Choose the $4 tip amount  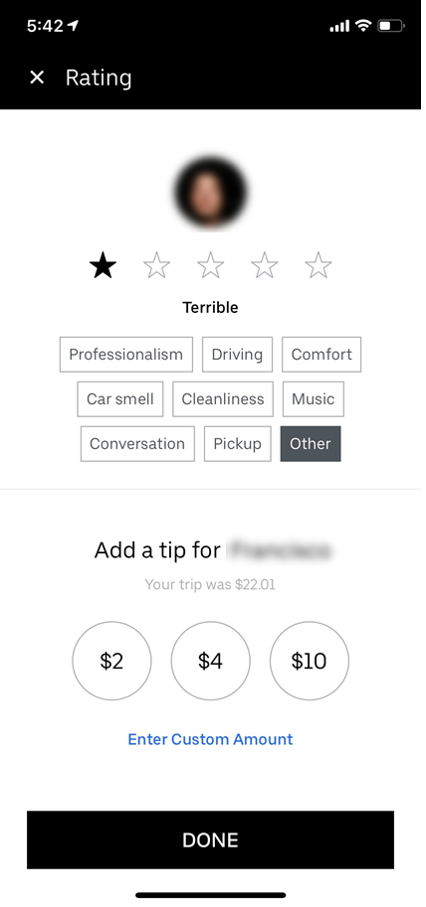tap(211, 661)
